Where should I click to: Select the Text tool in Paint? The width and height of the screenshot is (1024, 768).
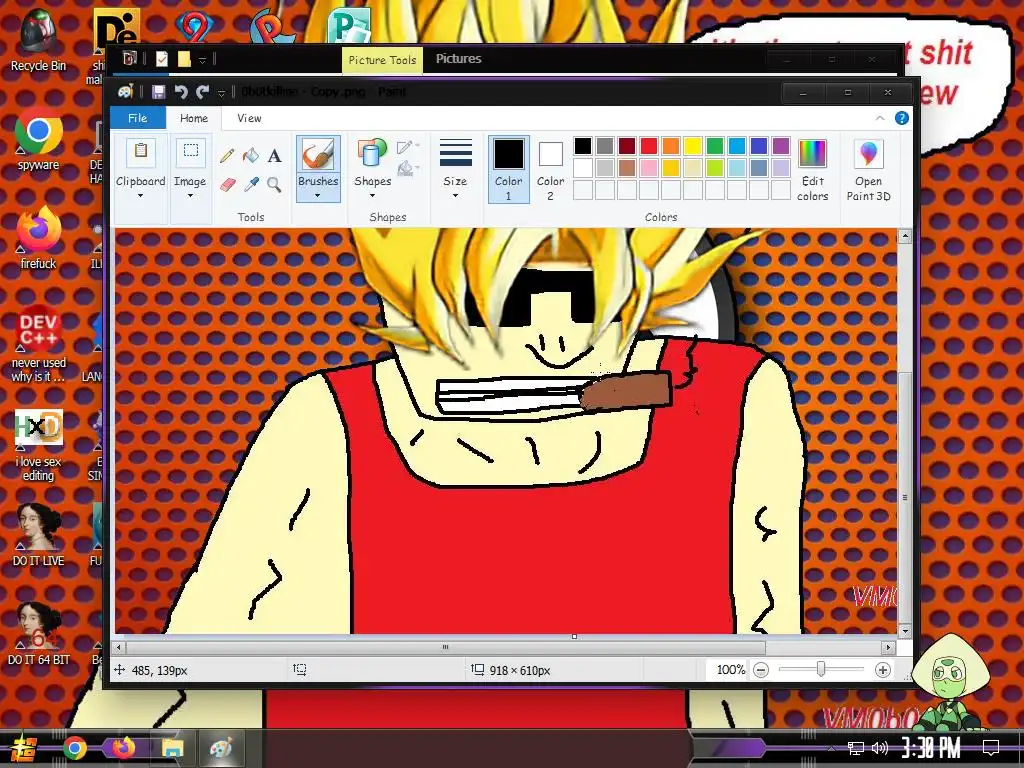click(275, 155)
